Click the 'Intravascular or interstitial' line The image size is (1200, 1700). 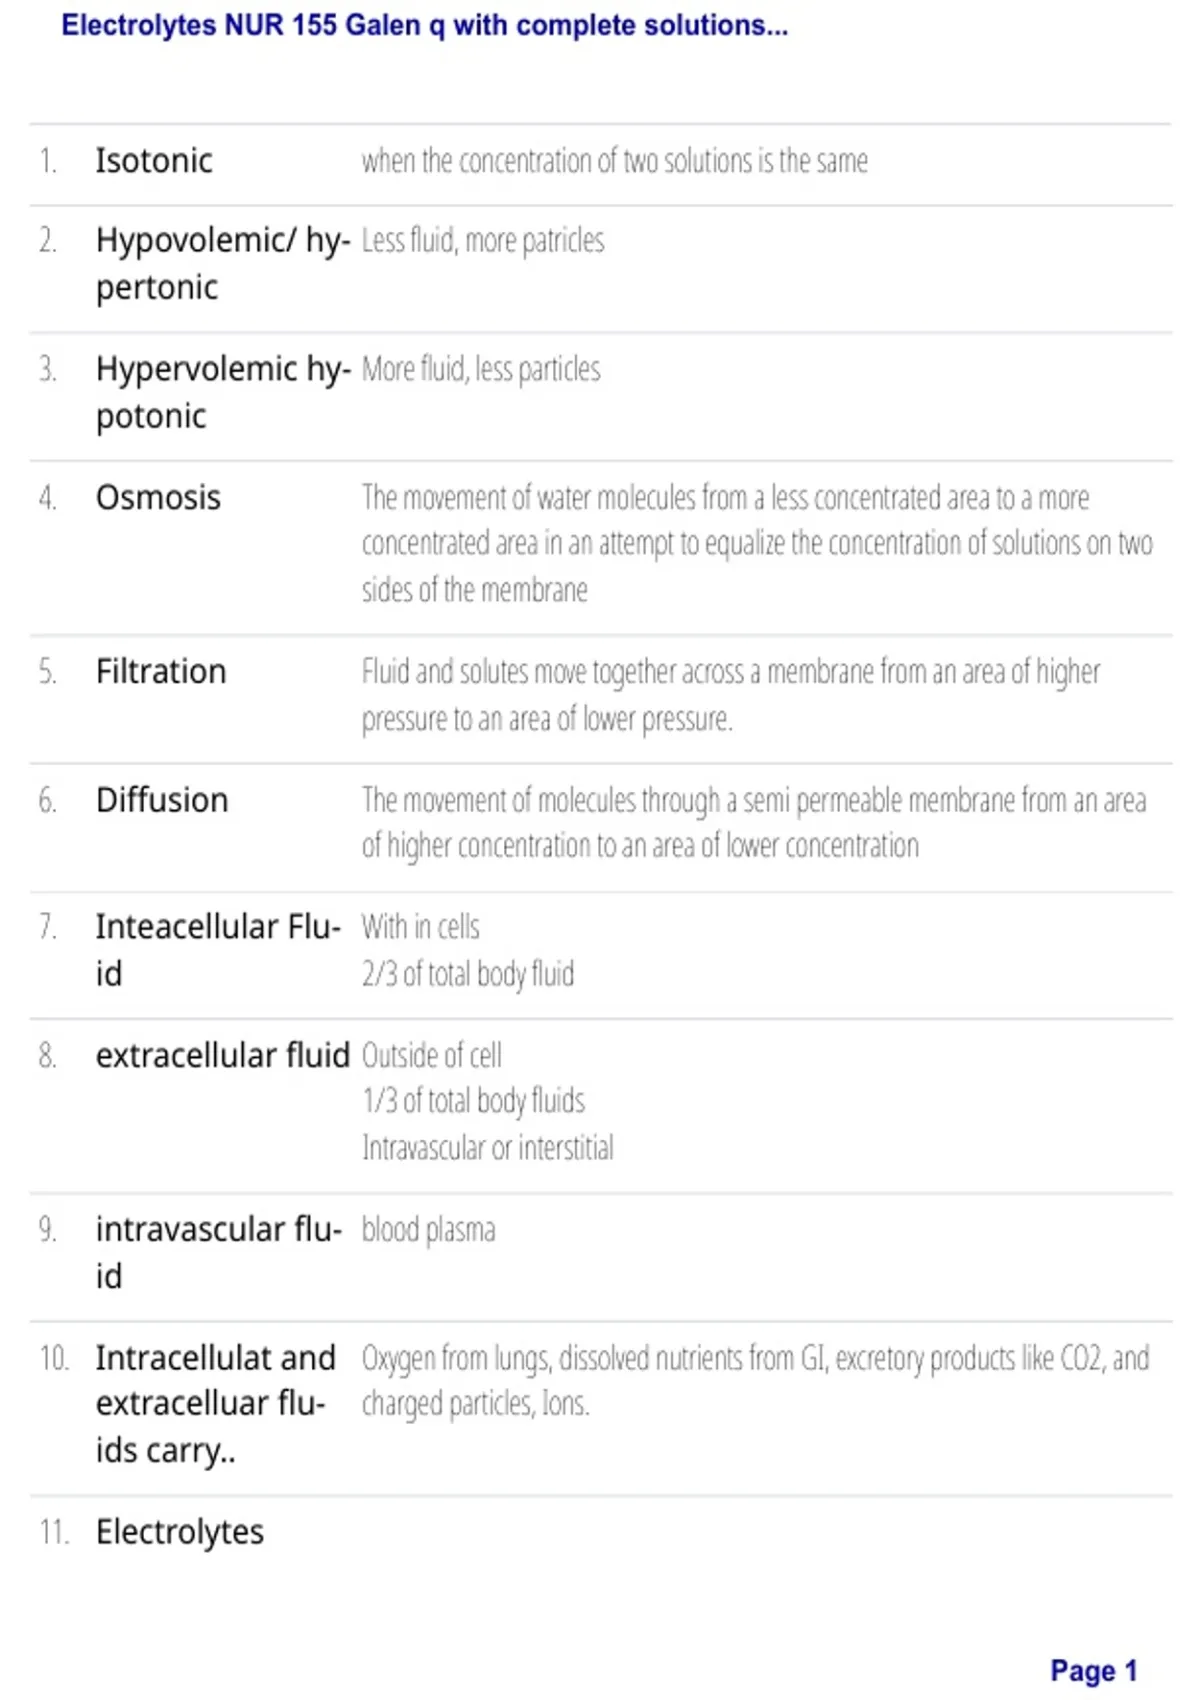pyautogui.click(x=488, y=1148)
